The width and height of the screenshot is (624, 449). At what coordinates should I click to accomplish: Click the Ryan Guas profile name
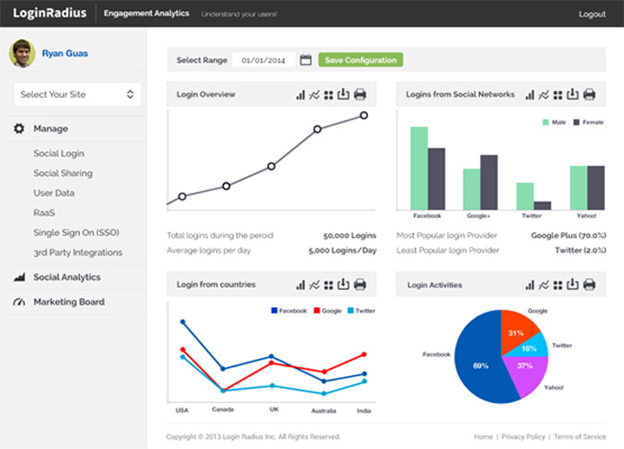click(x=65, y=53)
